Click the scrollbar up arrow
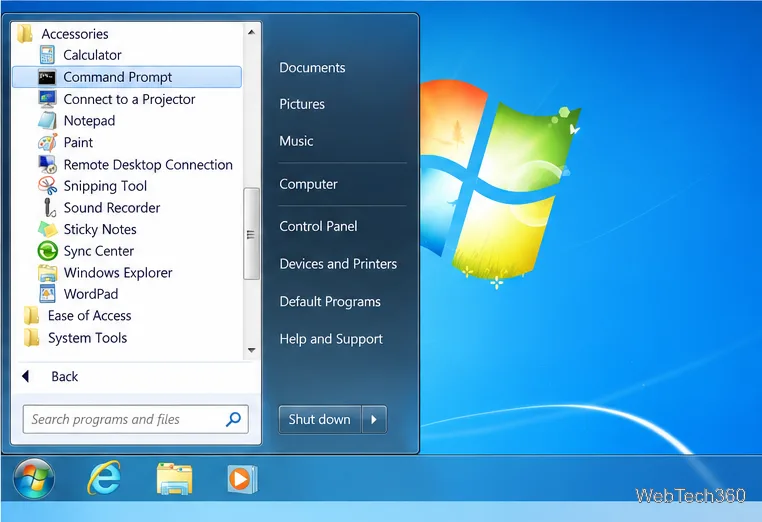This screenshot has width=762, height=522. coord(251,33)
